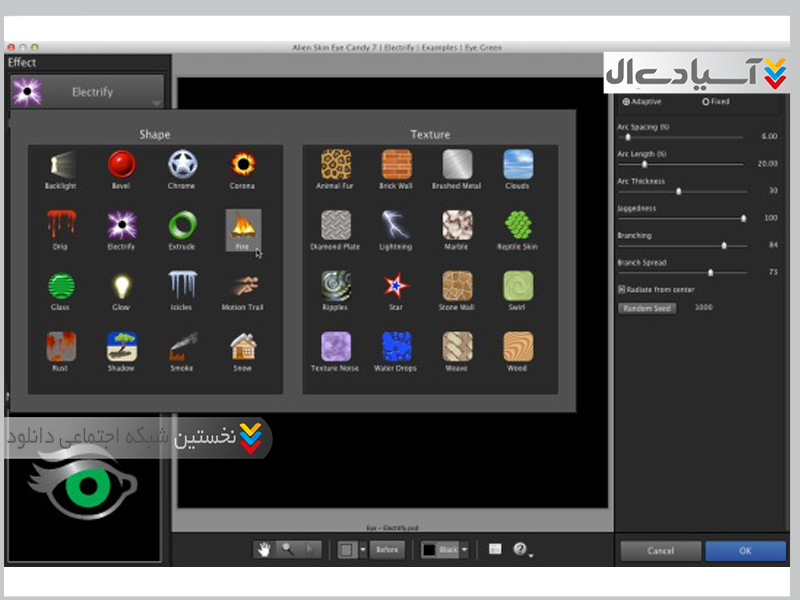The width and height of the screenshot is (800, 600).
Task: Click the Random Seed value field
Action: pyautogui.click(x=704, y=308)
